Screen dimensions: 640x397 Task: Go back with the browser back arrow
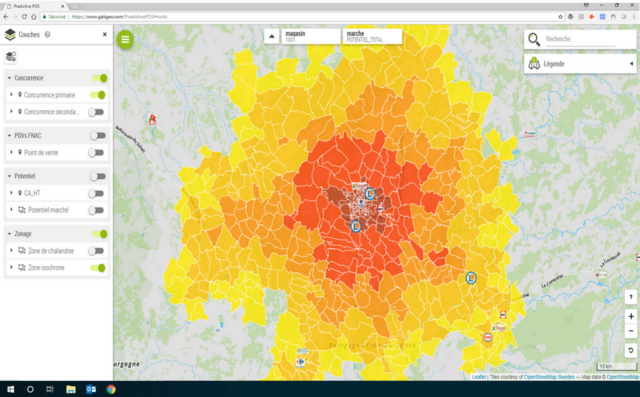pos(6,17)
